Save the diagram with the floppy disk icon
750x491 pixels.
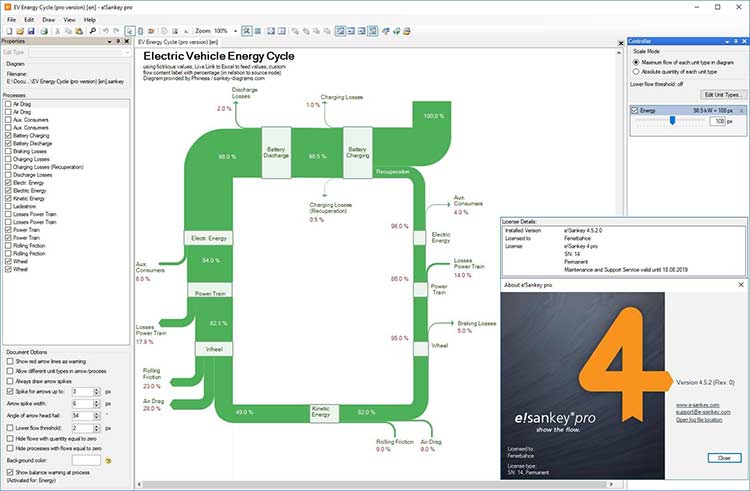pyautogui.click(x=32, y=31)
